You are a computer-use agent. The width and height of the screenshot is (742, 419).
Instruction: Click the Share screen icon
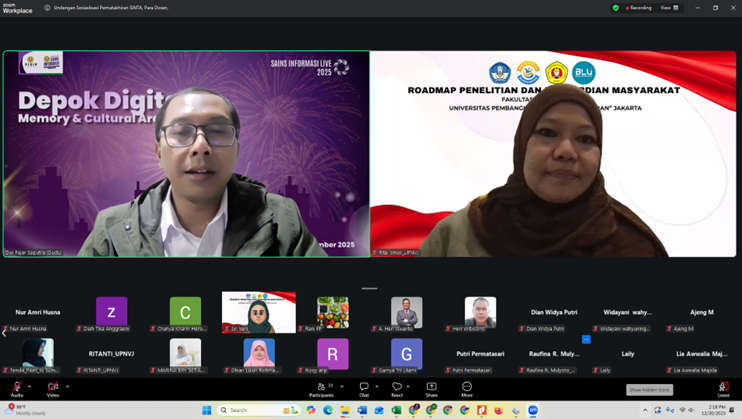(x=431, y=387)
